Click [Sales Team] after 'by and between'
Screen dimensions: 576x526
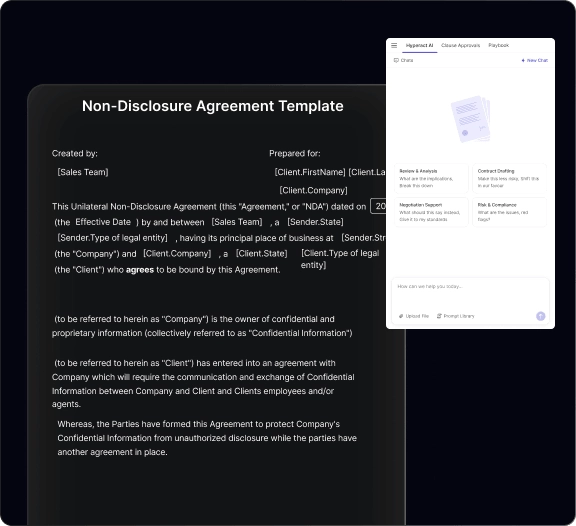pos(237,222)
